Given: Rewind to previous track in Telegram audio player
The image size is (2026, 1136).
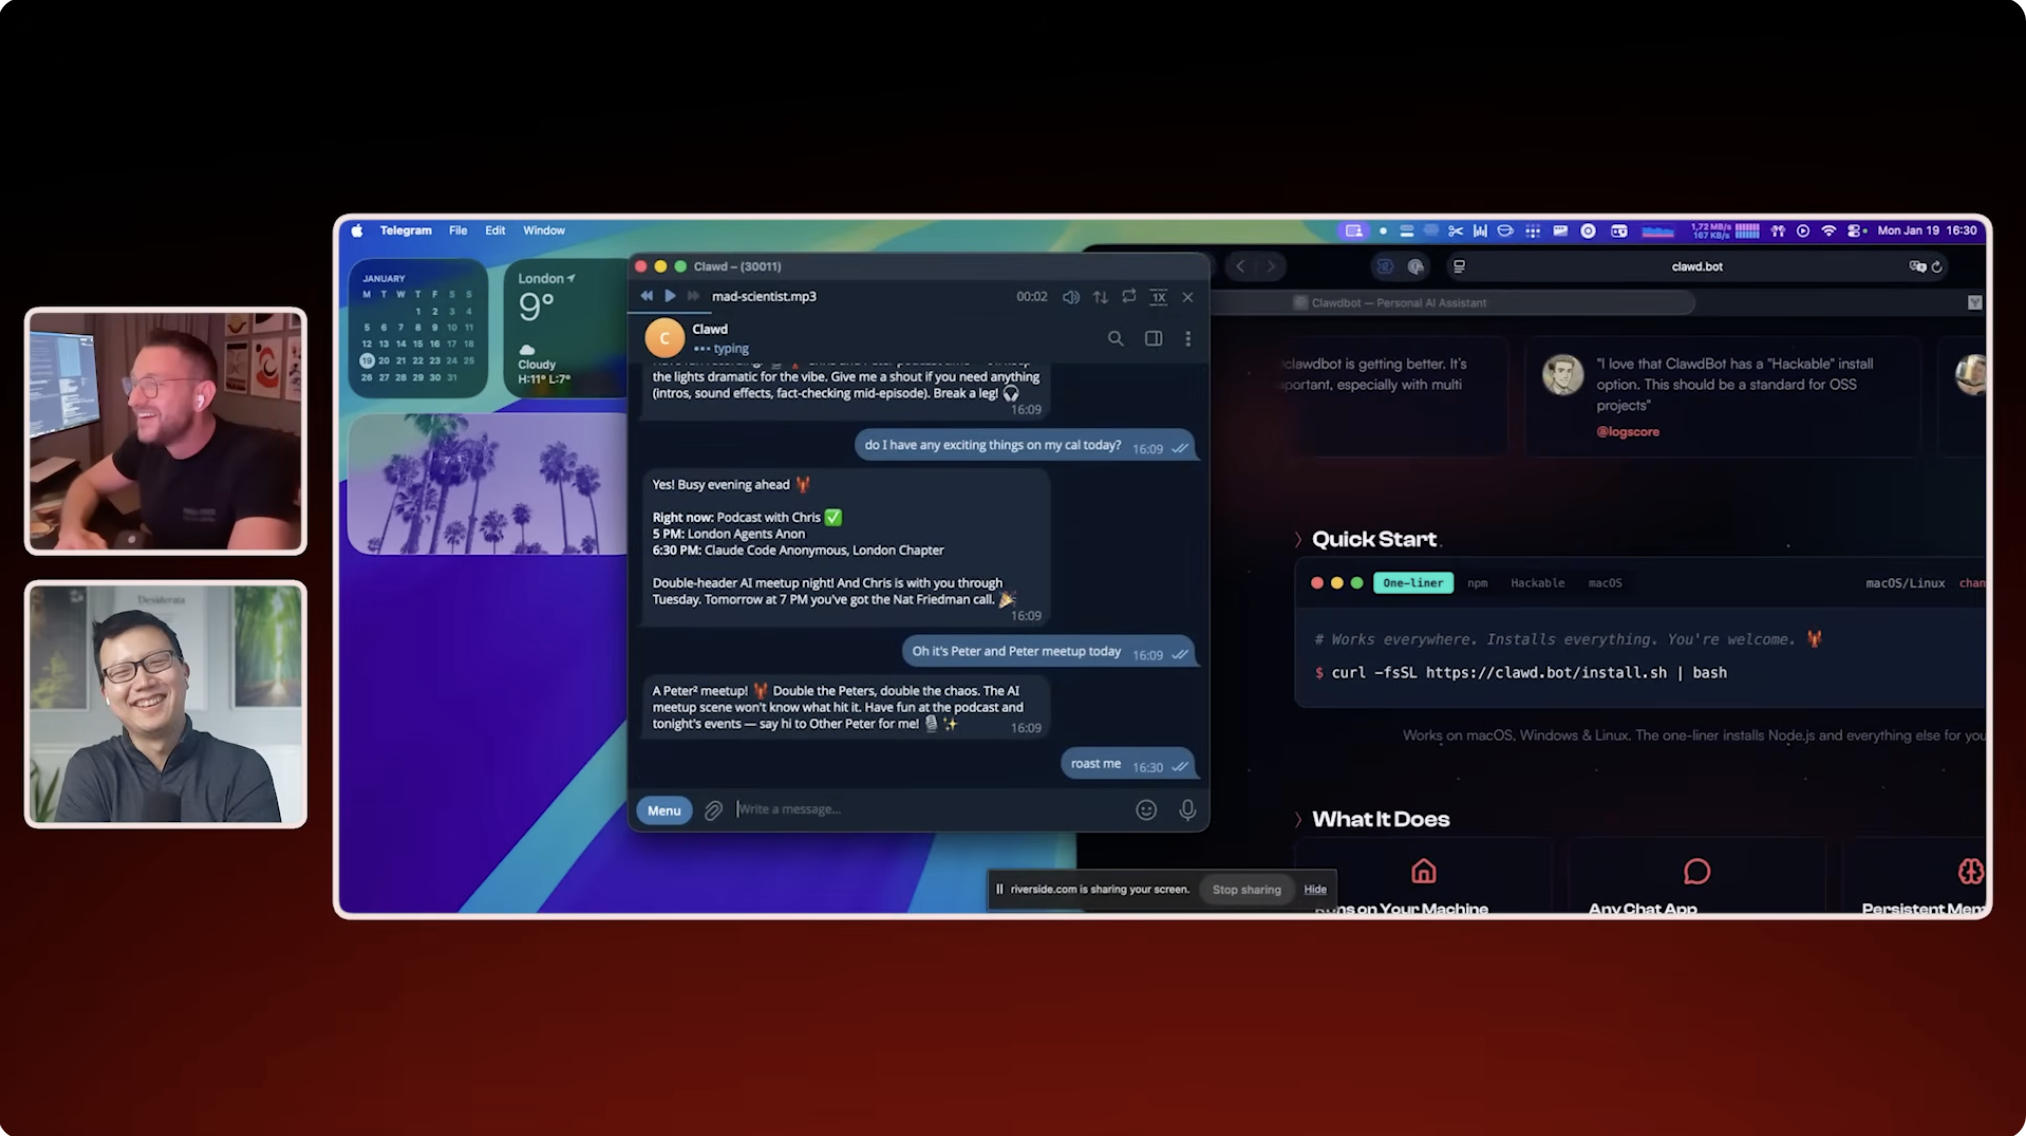Looking at the screenshot, I should [x=647, y=296].
